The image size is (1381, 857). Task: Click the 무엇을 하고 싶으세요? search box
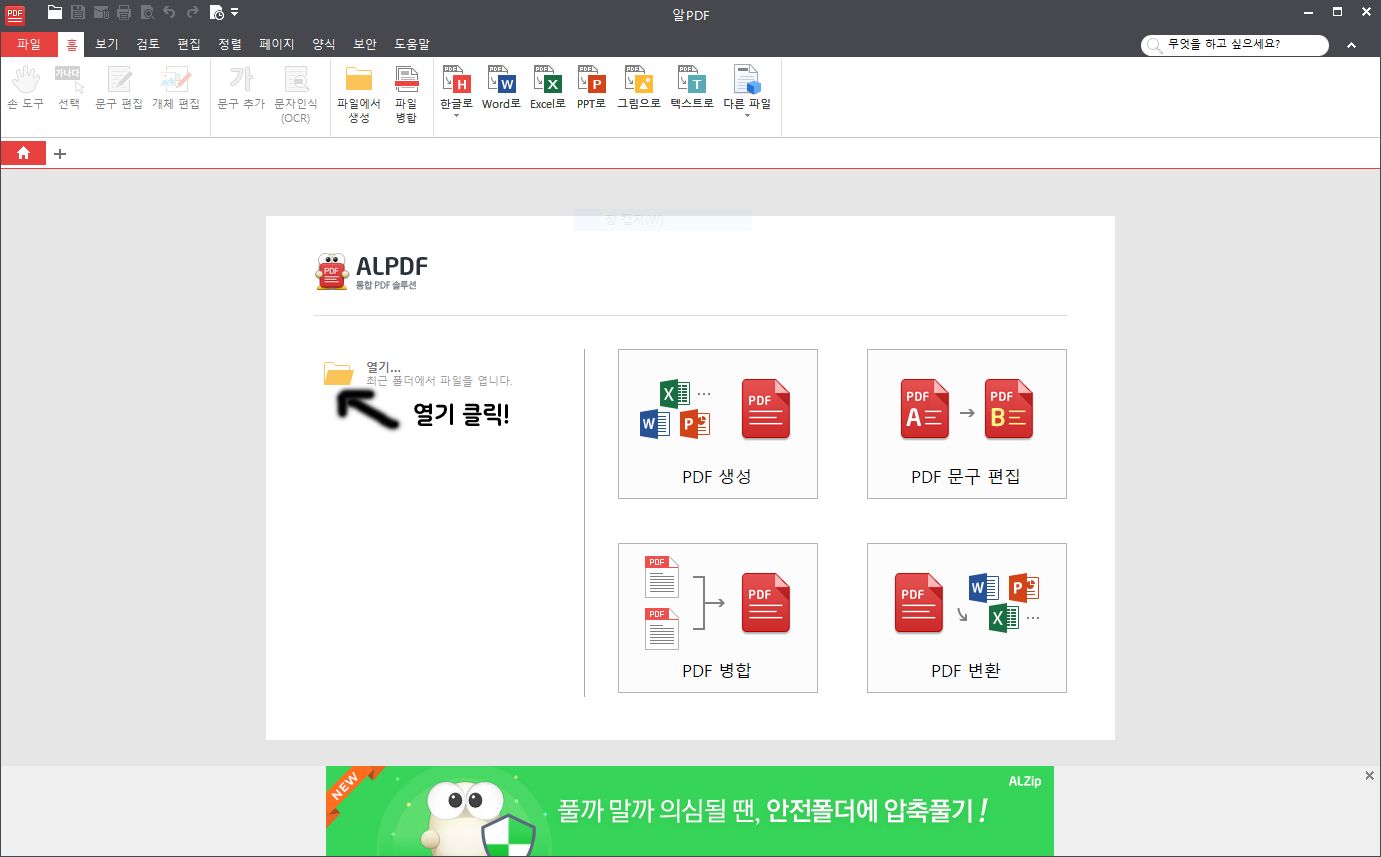pyautogui.click(x=1235, y=45)
